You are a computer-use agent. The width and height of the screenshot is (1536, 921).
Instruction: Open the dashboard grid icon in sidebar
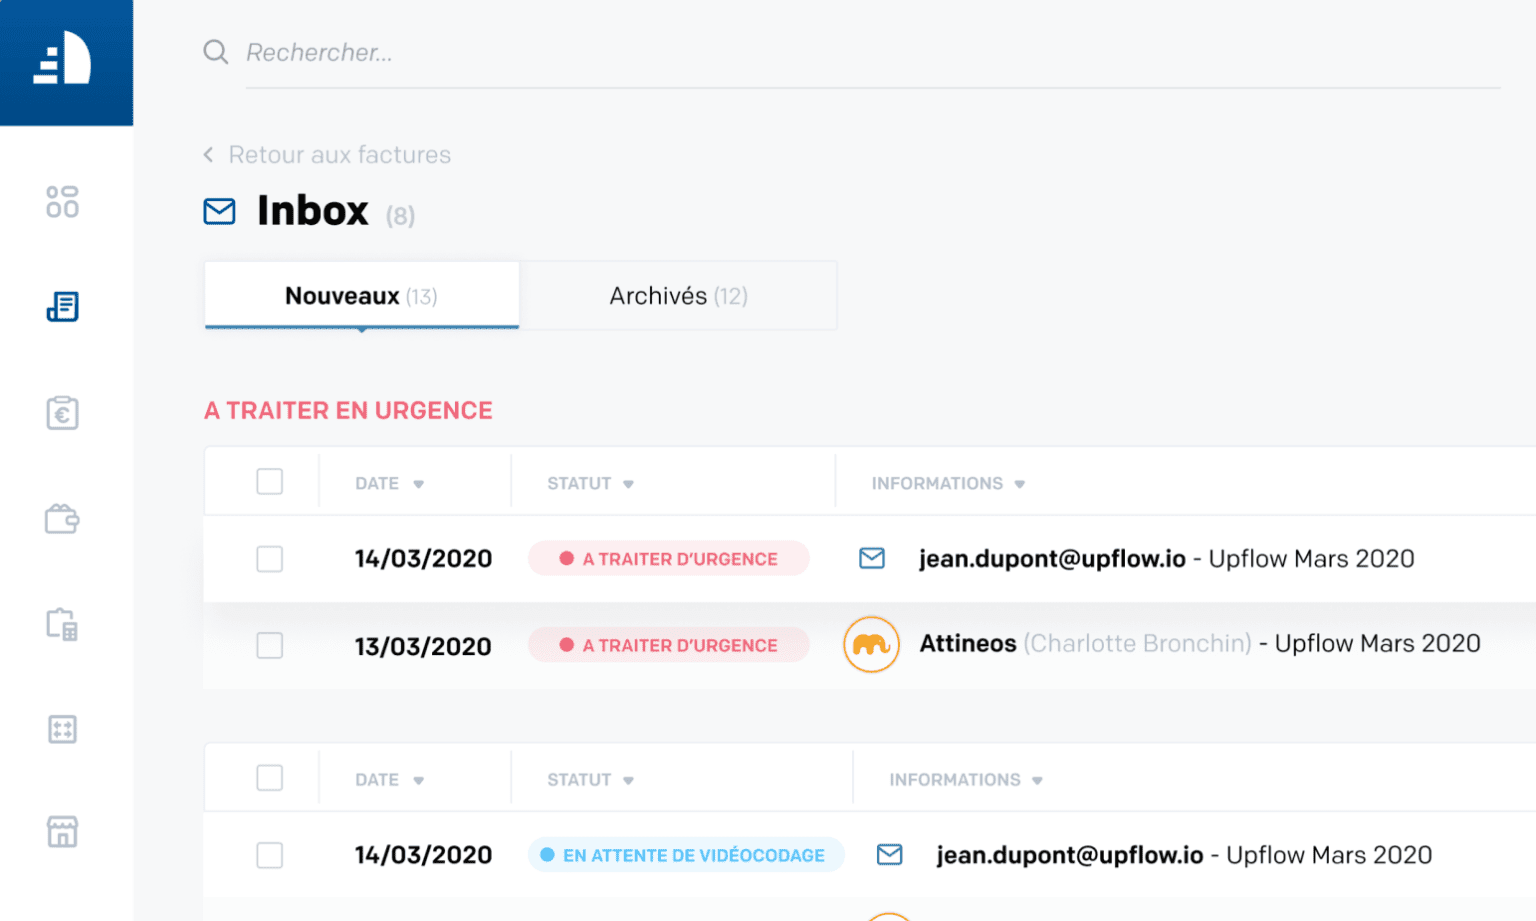coord(63,201)
